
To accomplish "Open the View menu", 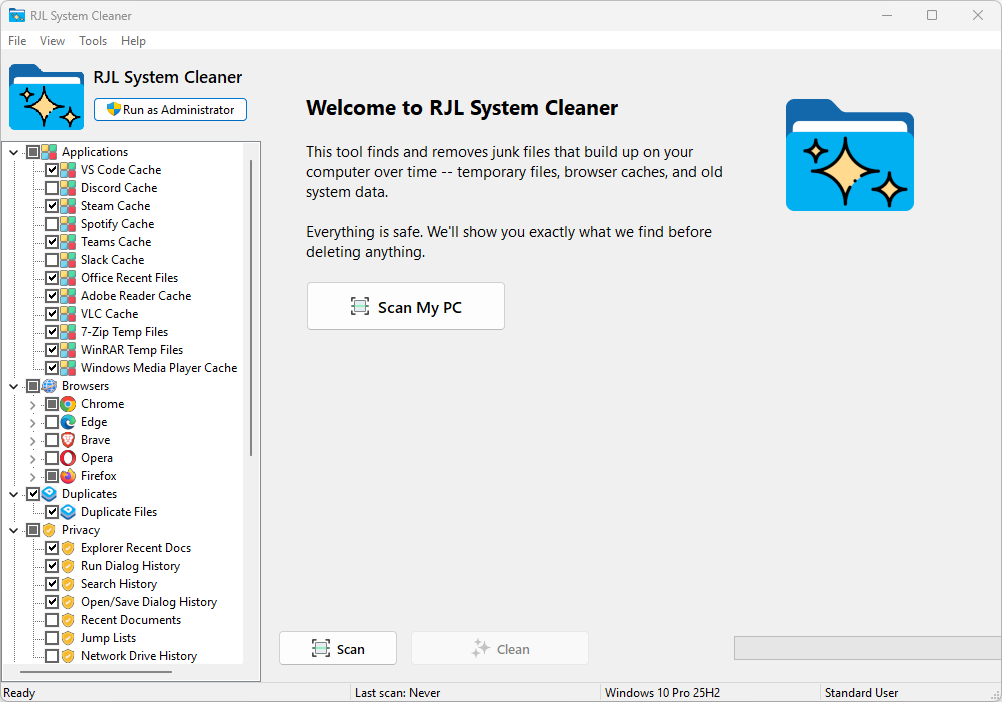I will tap(52, 41).
